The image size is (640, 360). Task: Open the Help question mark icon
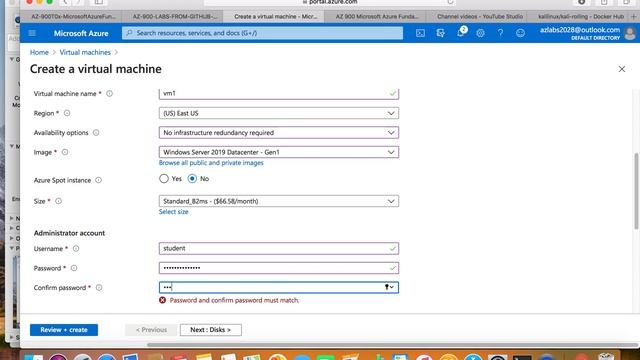point(500,33)
